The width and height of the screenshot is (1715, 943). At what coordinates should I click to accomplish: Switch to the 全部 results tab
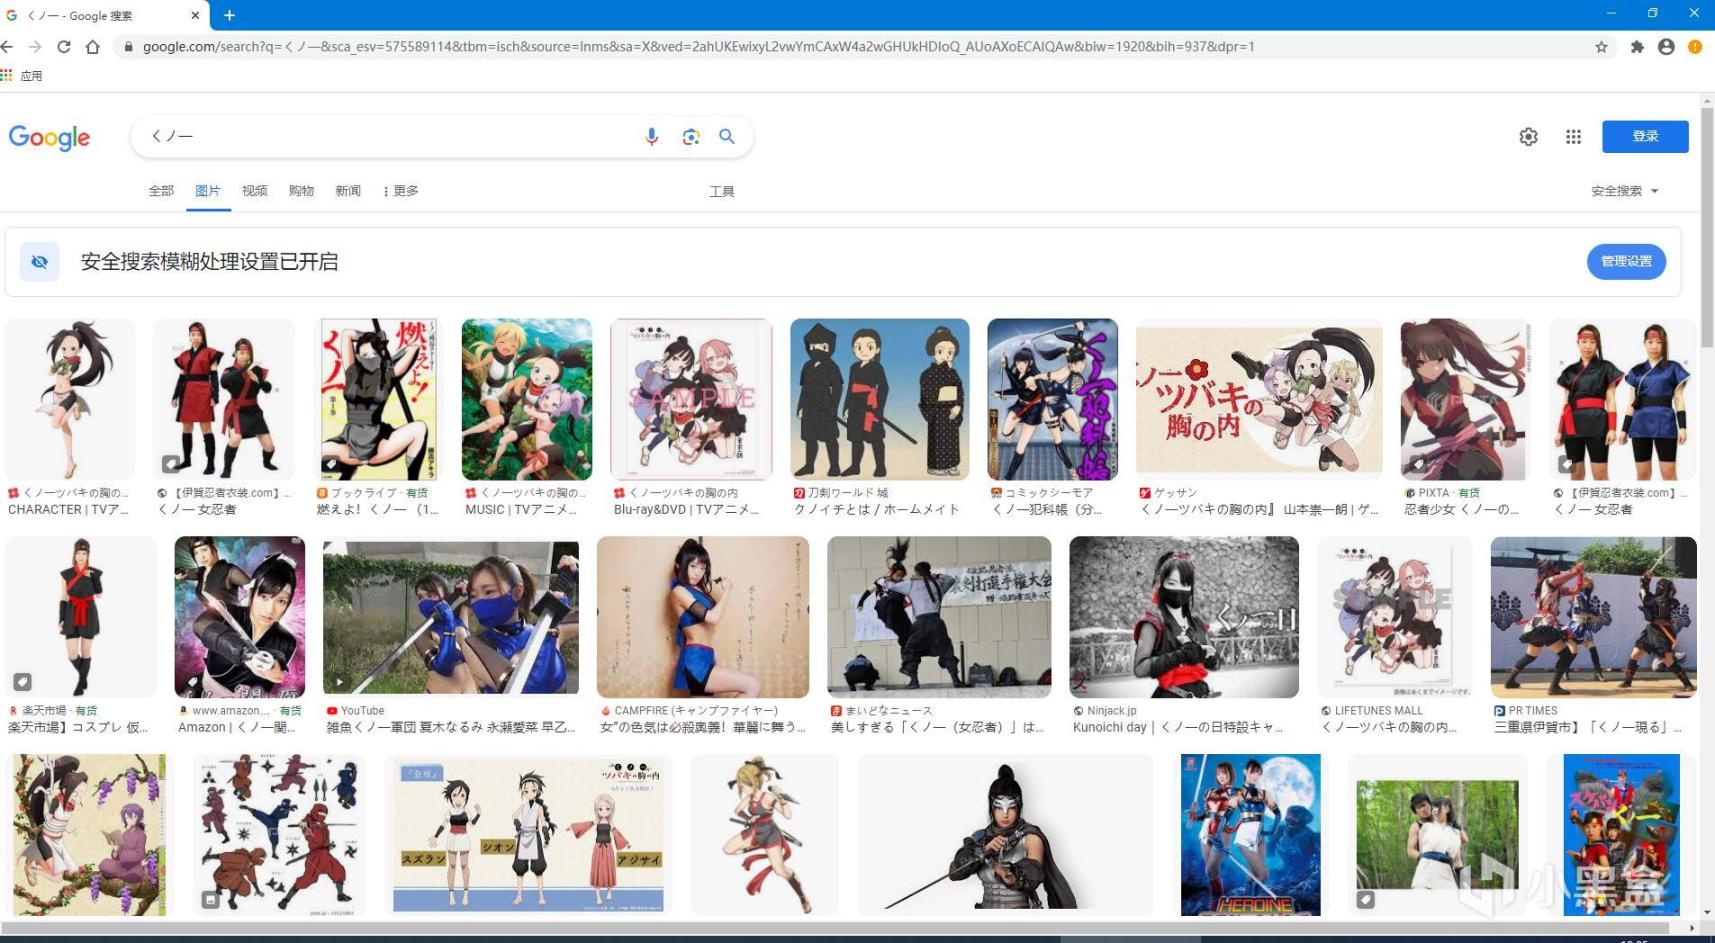(x=161, y=191)
